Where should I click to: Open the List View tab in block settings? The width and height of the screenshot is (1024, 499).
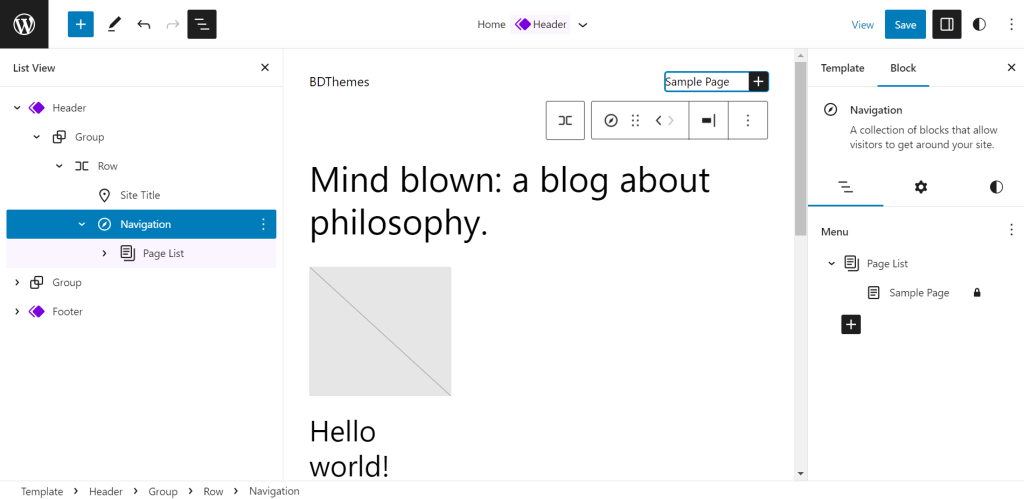(846, 187)
